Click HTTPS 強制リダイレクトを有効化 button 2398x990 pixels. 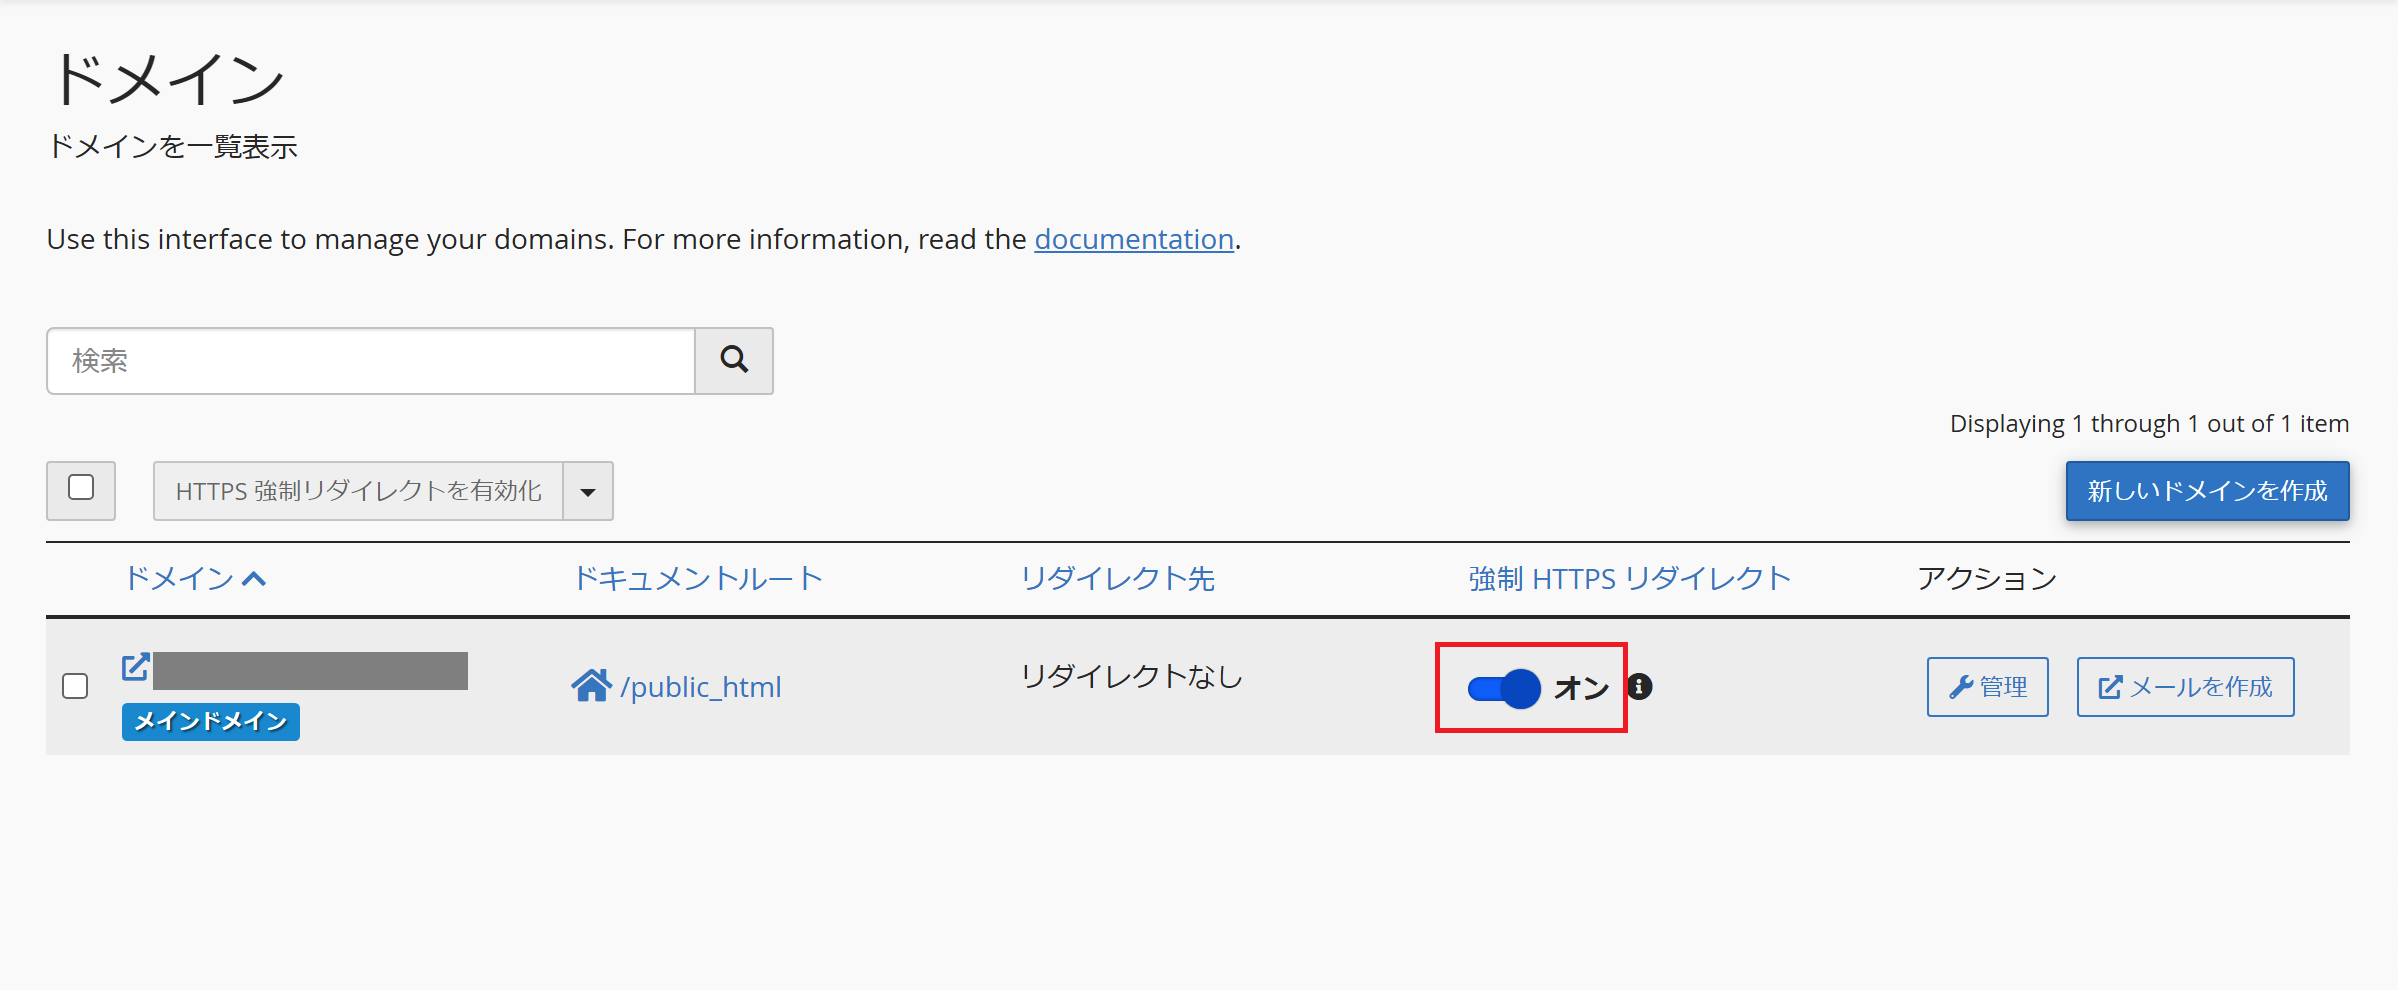[358, 491]
